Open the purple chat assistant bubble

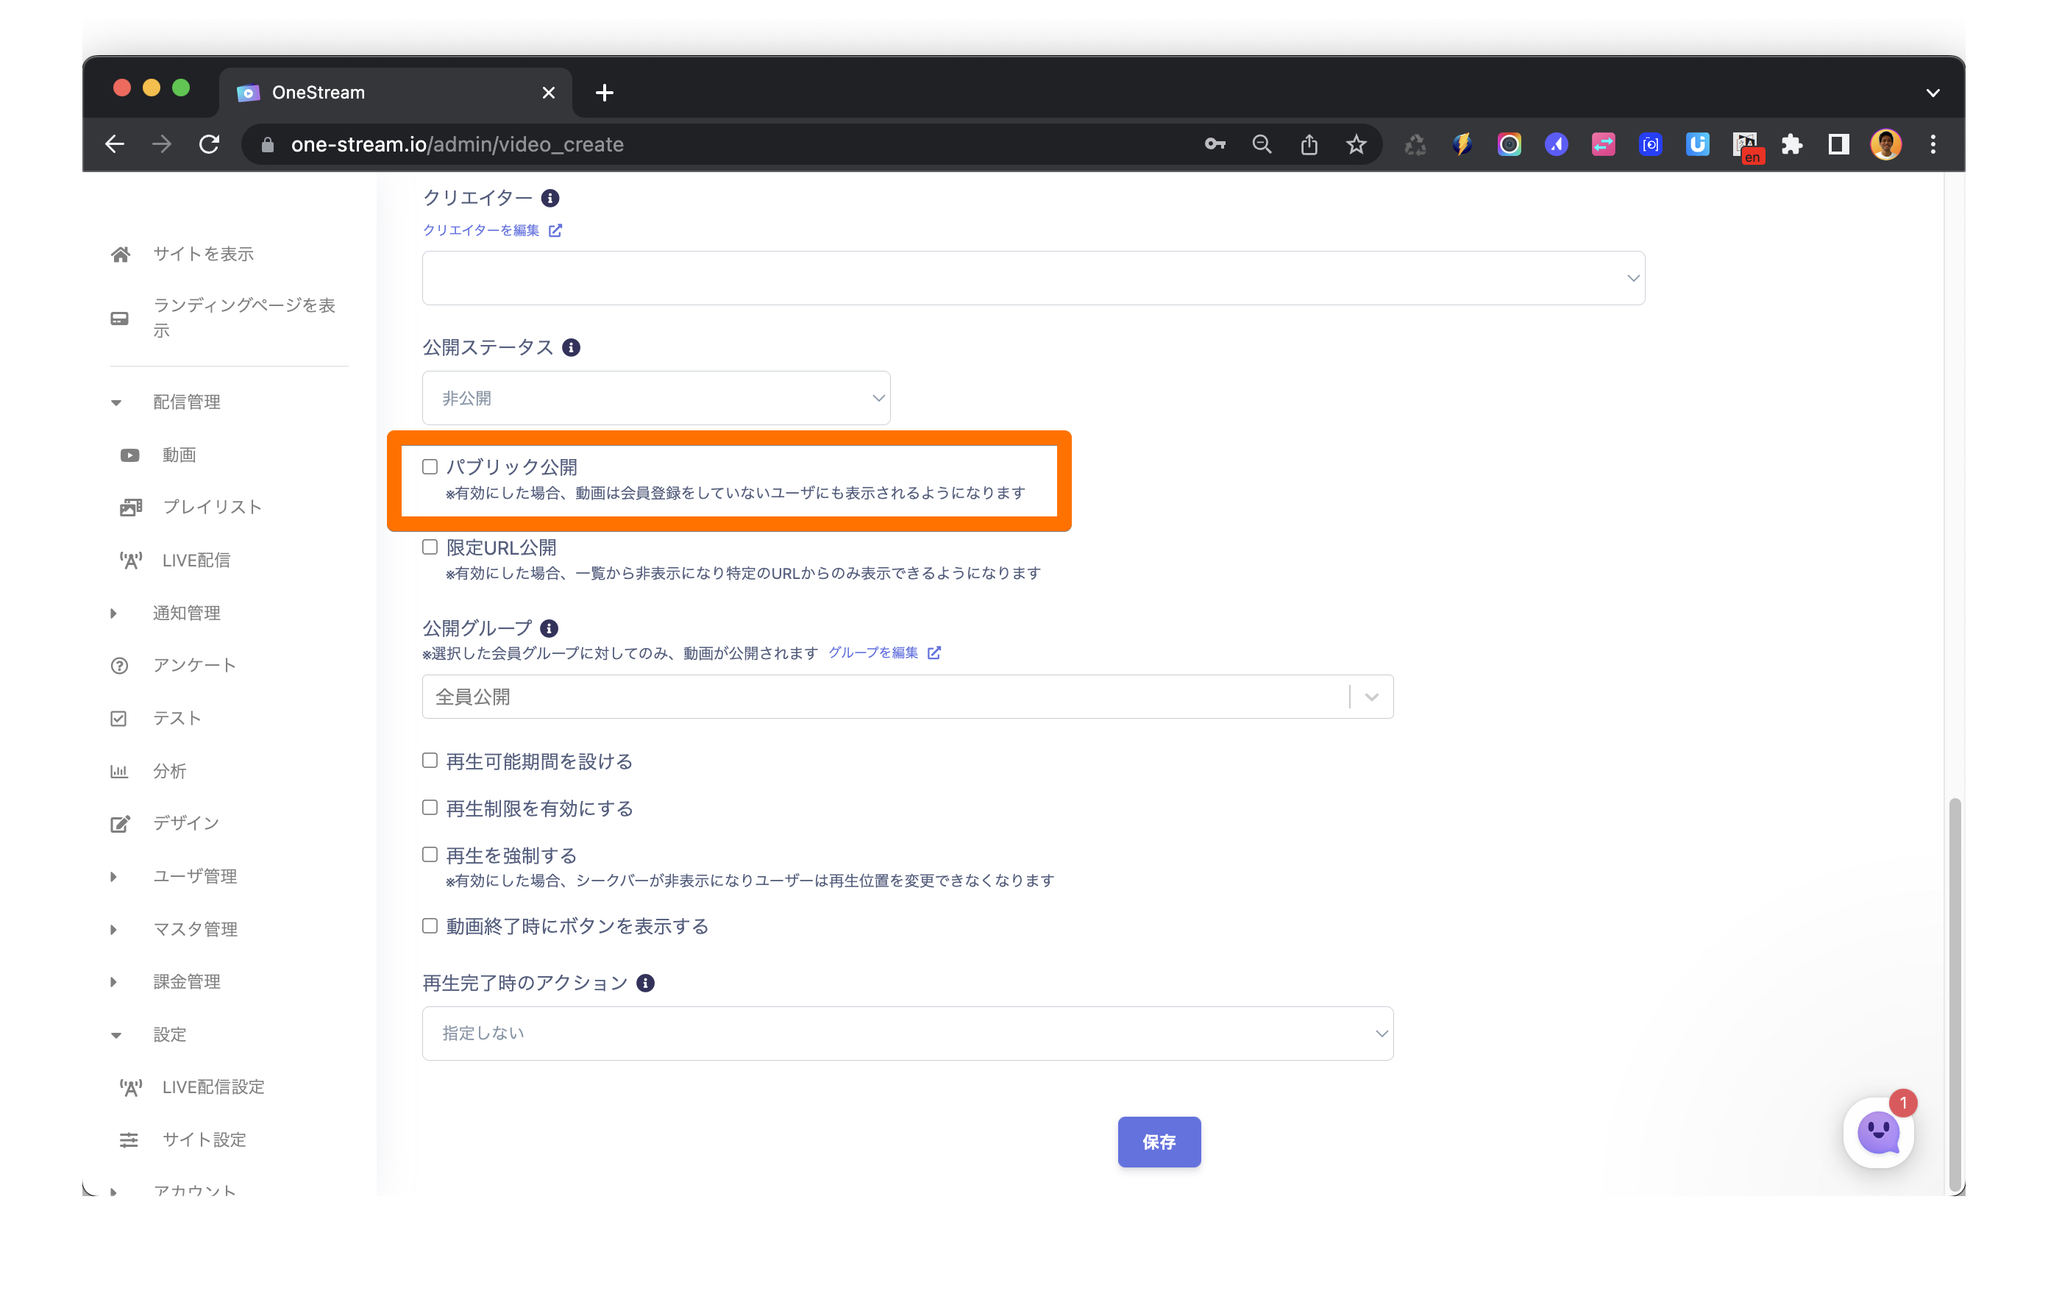[1877, 1133]
